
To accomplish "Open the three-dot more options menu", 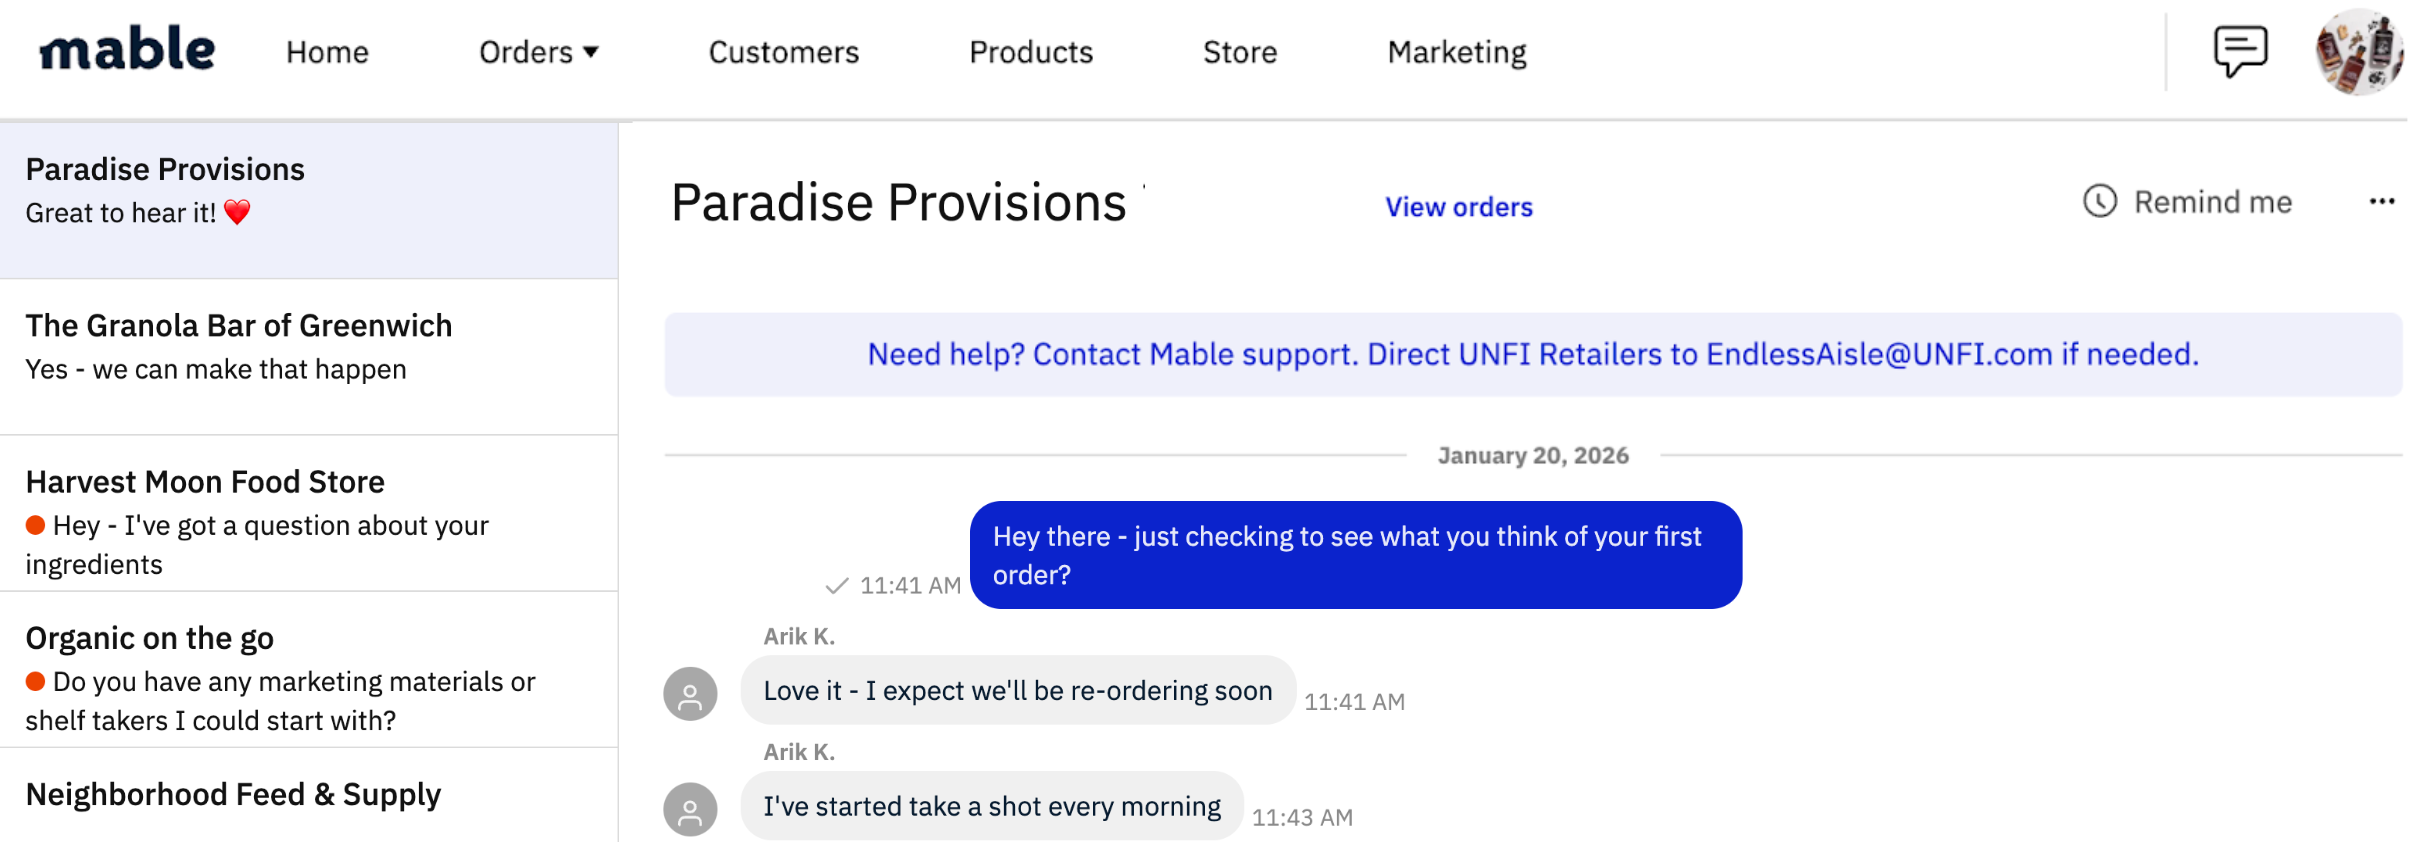I will [x=2382, y=201].
